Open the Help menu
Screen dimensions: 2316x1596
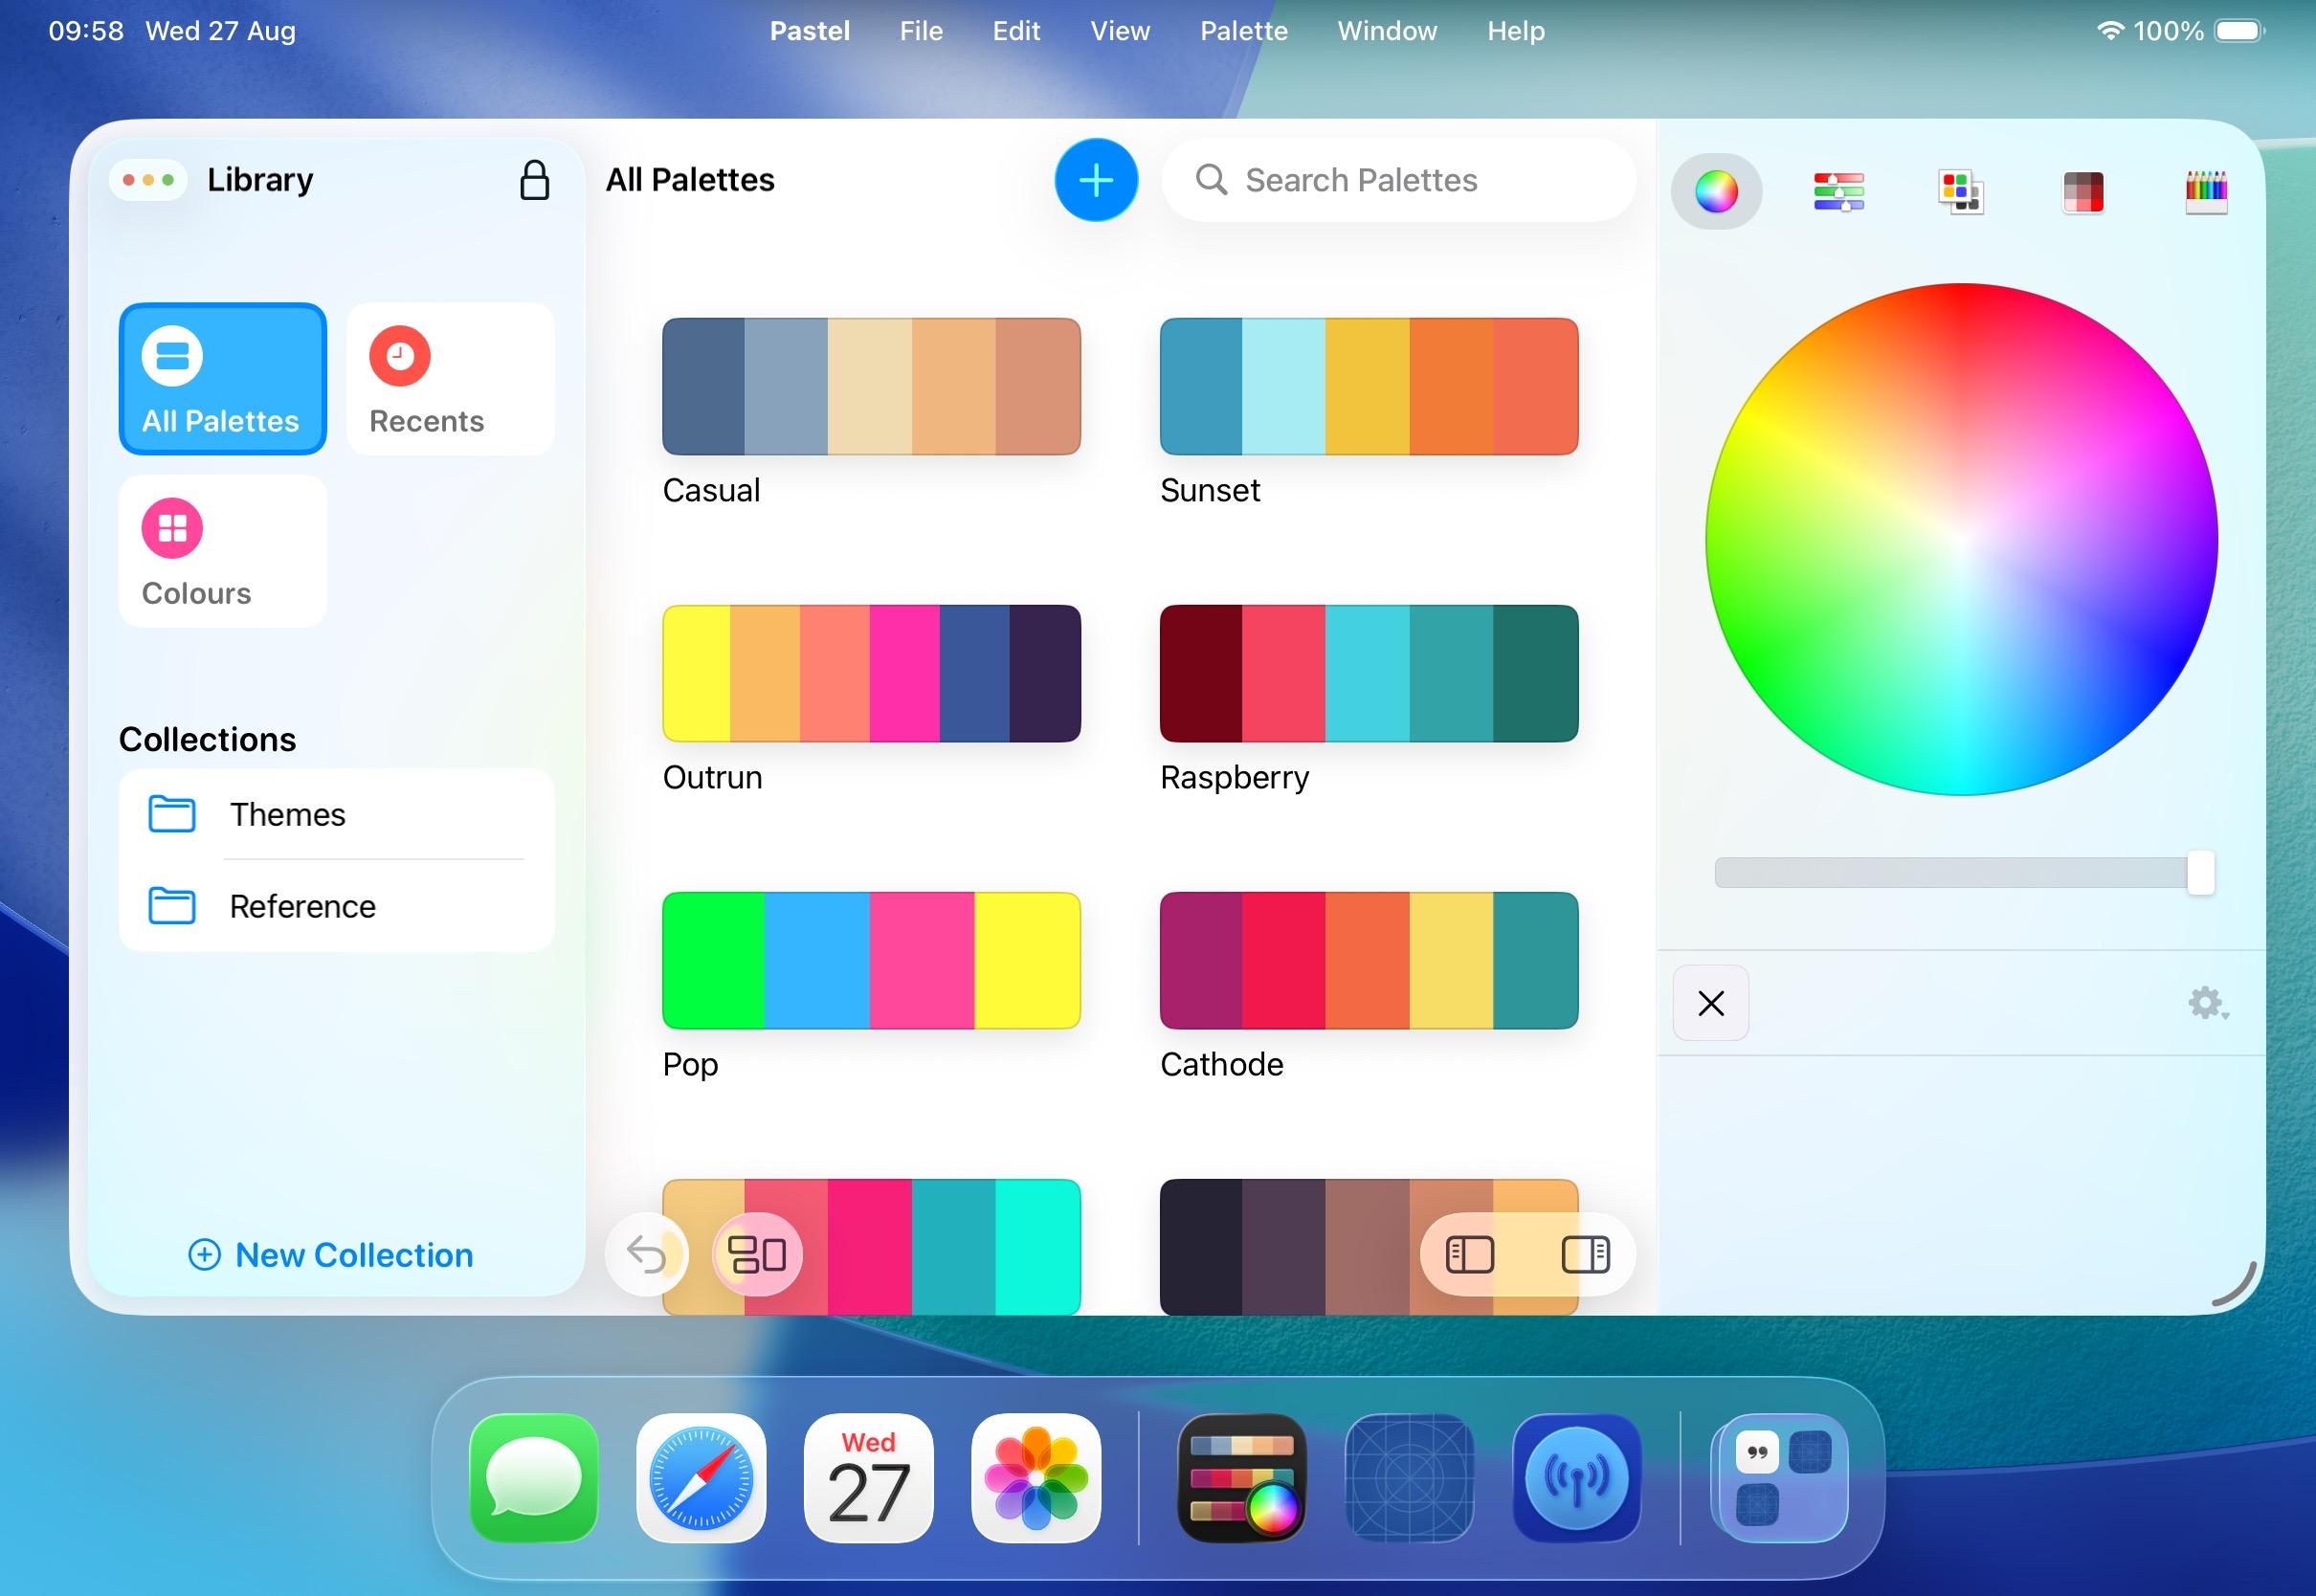[1516, 31]
